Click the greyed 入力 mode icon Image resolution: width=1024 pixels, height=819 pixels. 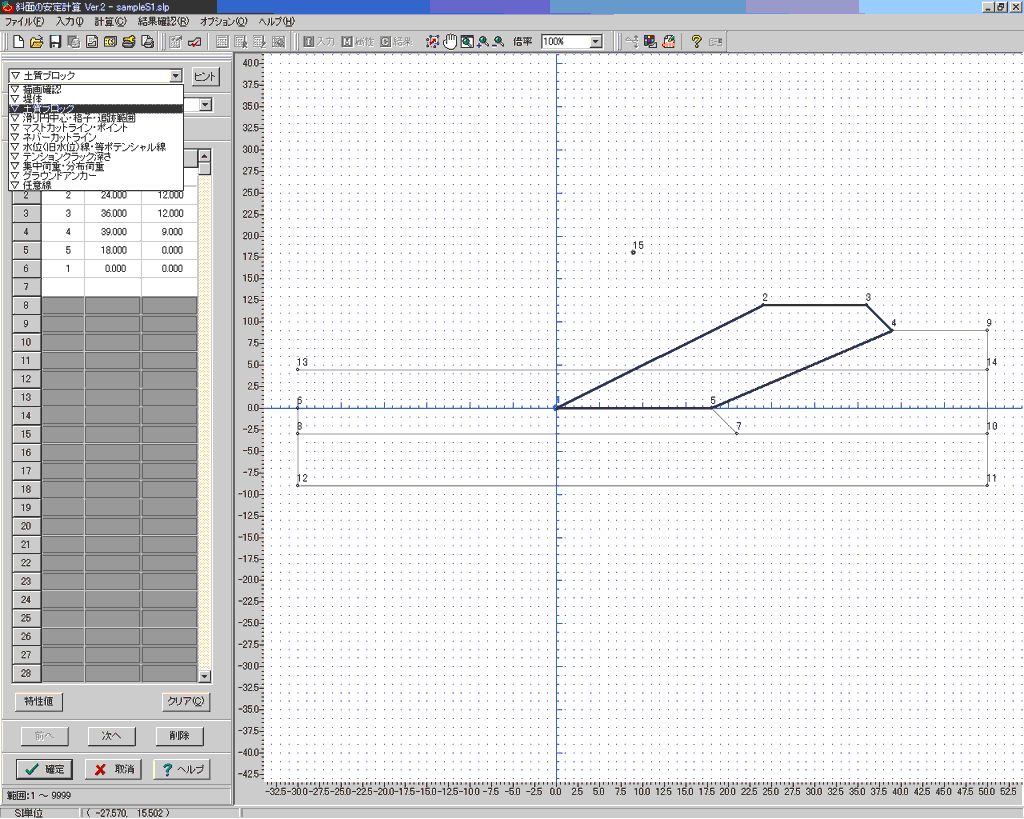point(319,42)
